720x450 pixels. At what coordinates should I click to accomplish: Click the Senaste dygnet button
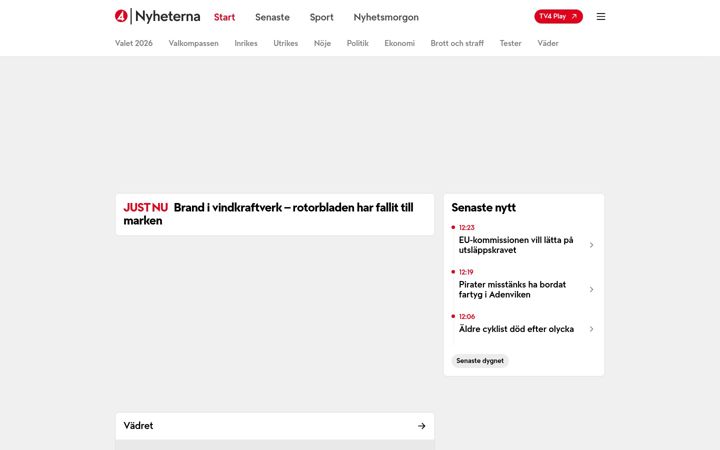tap(480, 361)
